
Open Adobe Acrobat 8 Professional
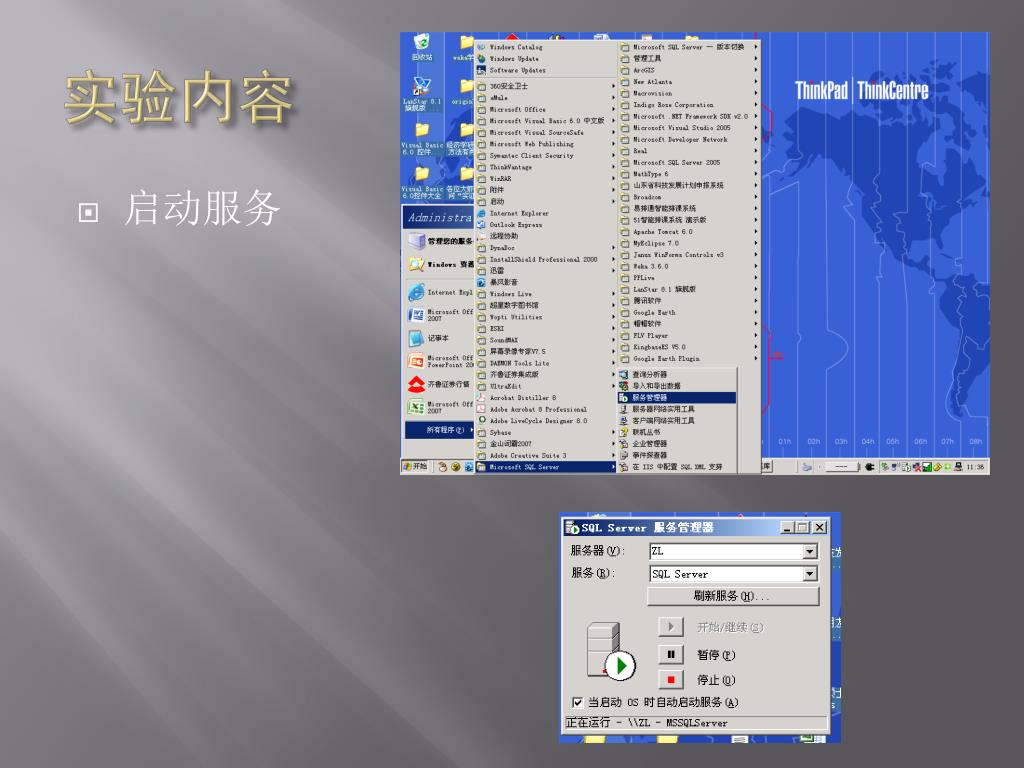click(546, 409)
